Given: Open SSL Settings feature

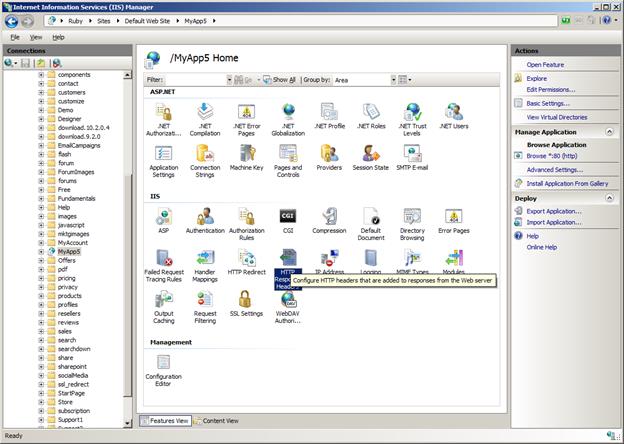Looking at the screenshot, I should pos(246,304).
